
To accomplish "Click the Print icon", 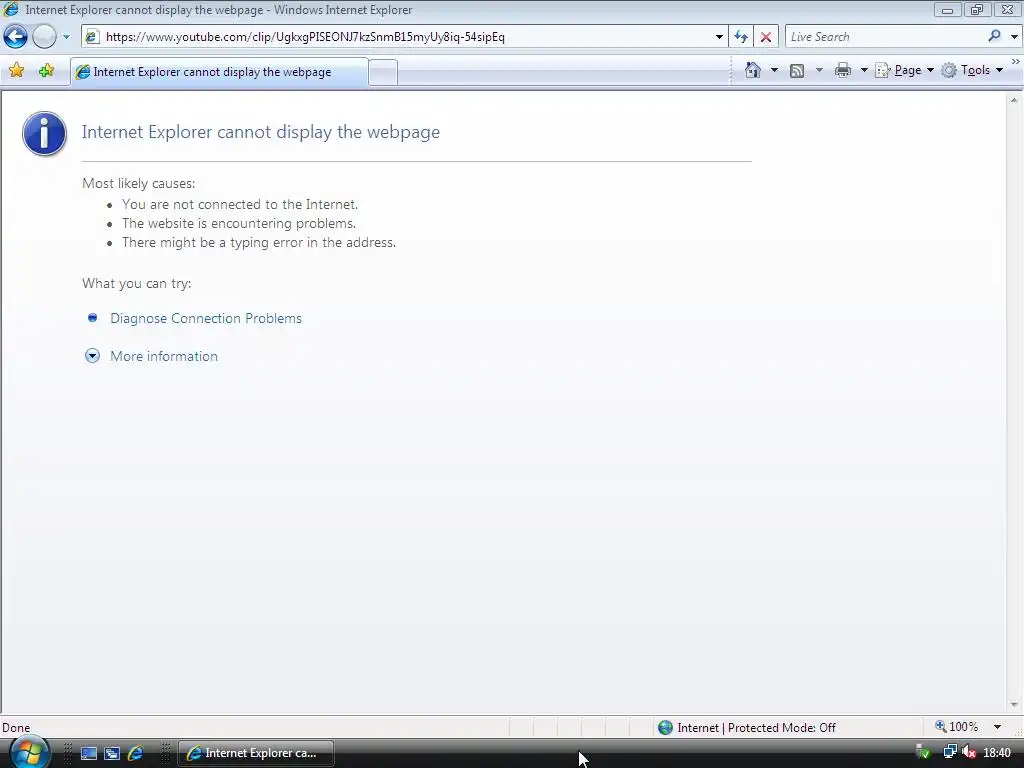I will tap(842, 70).
